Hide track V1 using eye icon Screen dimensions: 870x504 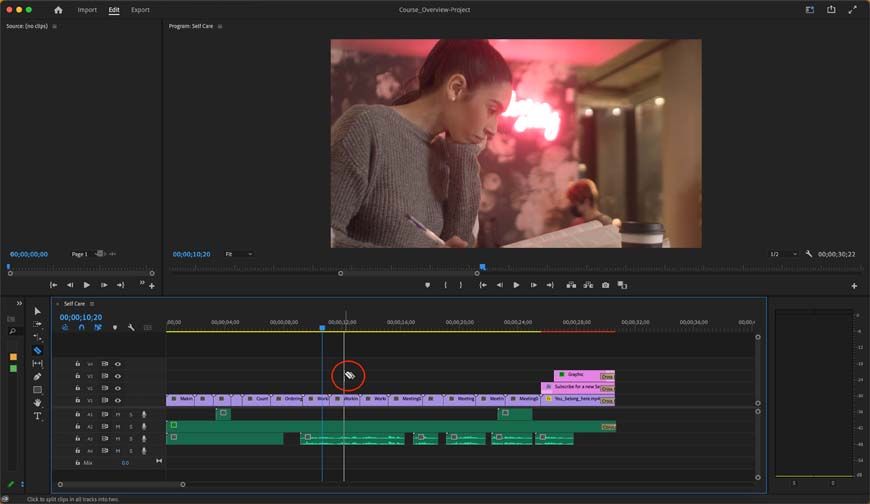coord(118,400)
